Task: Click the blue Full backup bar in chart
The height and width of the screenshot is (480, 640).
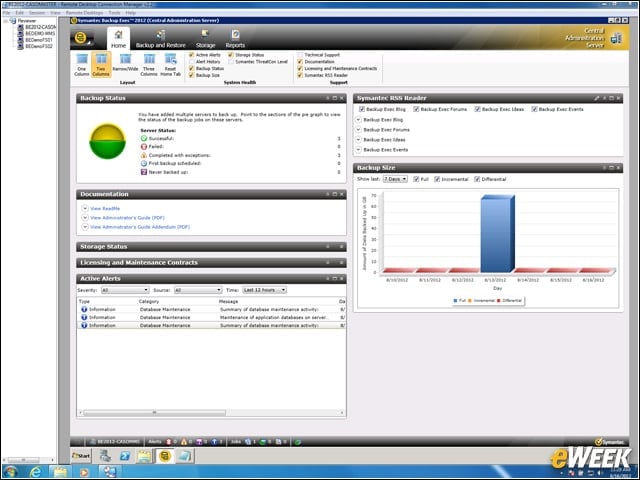Action: (497, 234)
